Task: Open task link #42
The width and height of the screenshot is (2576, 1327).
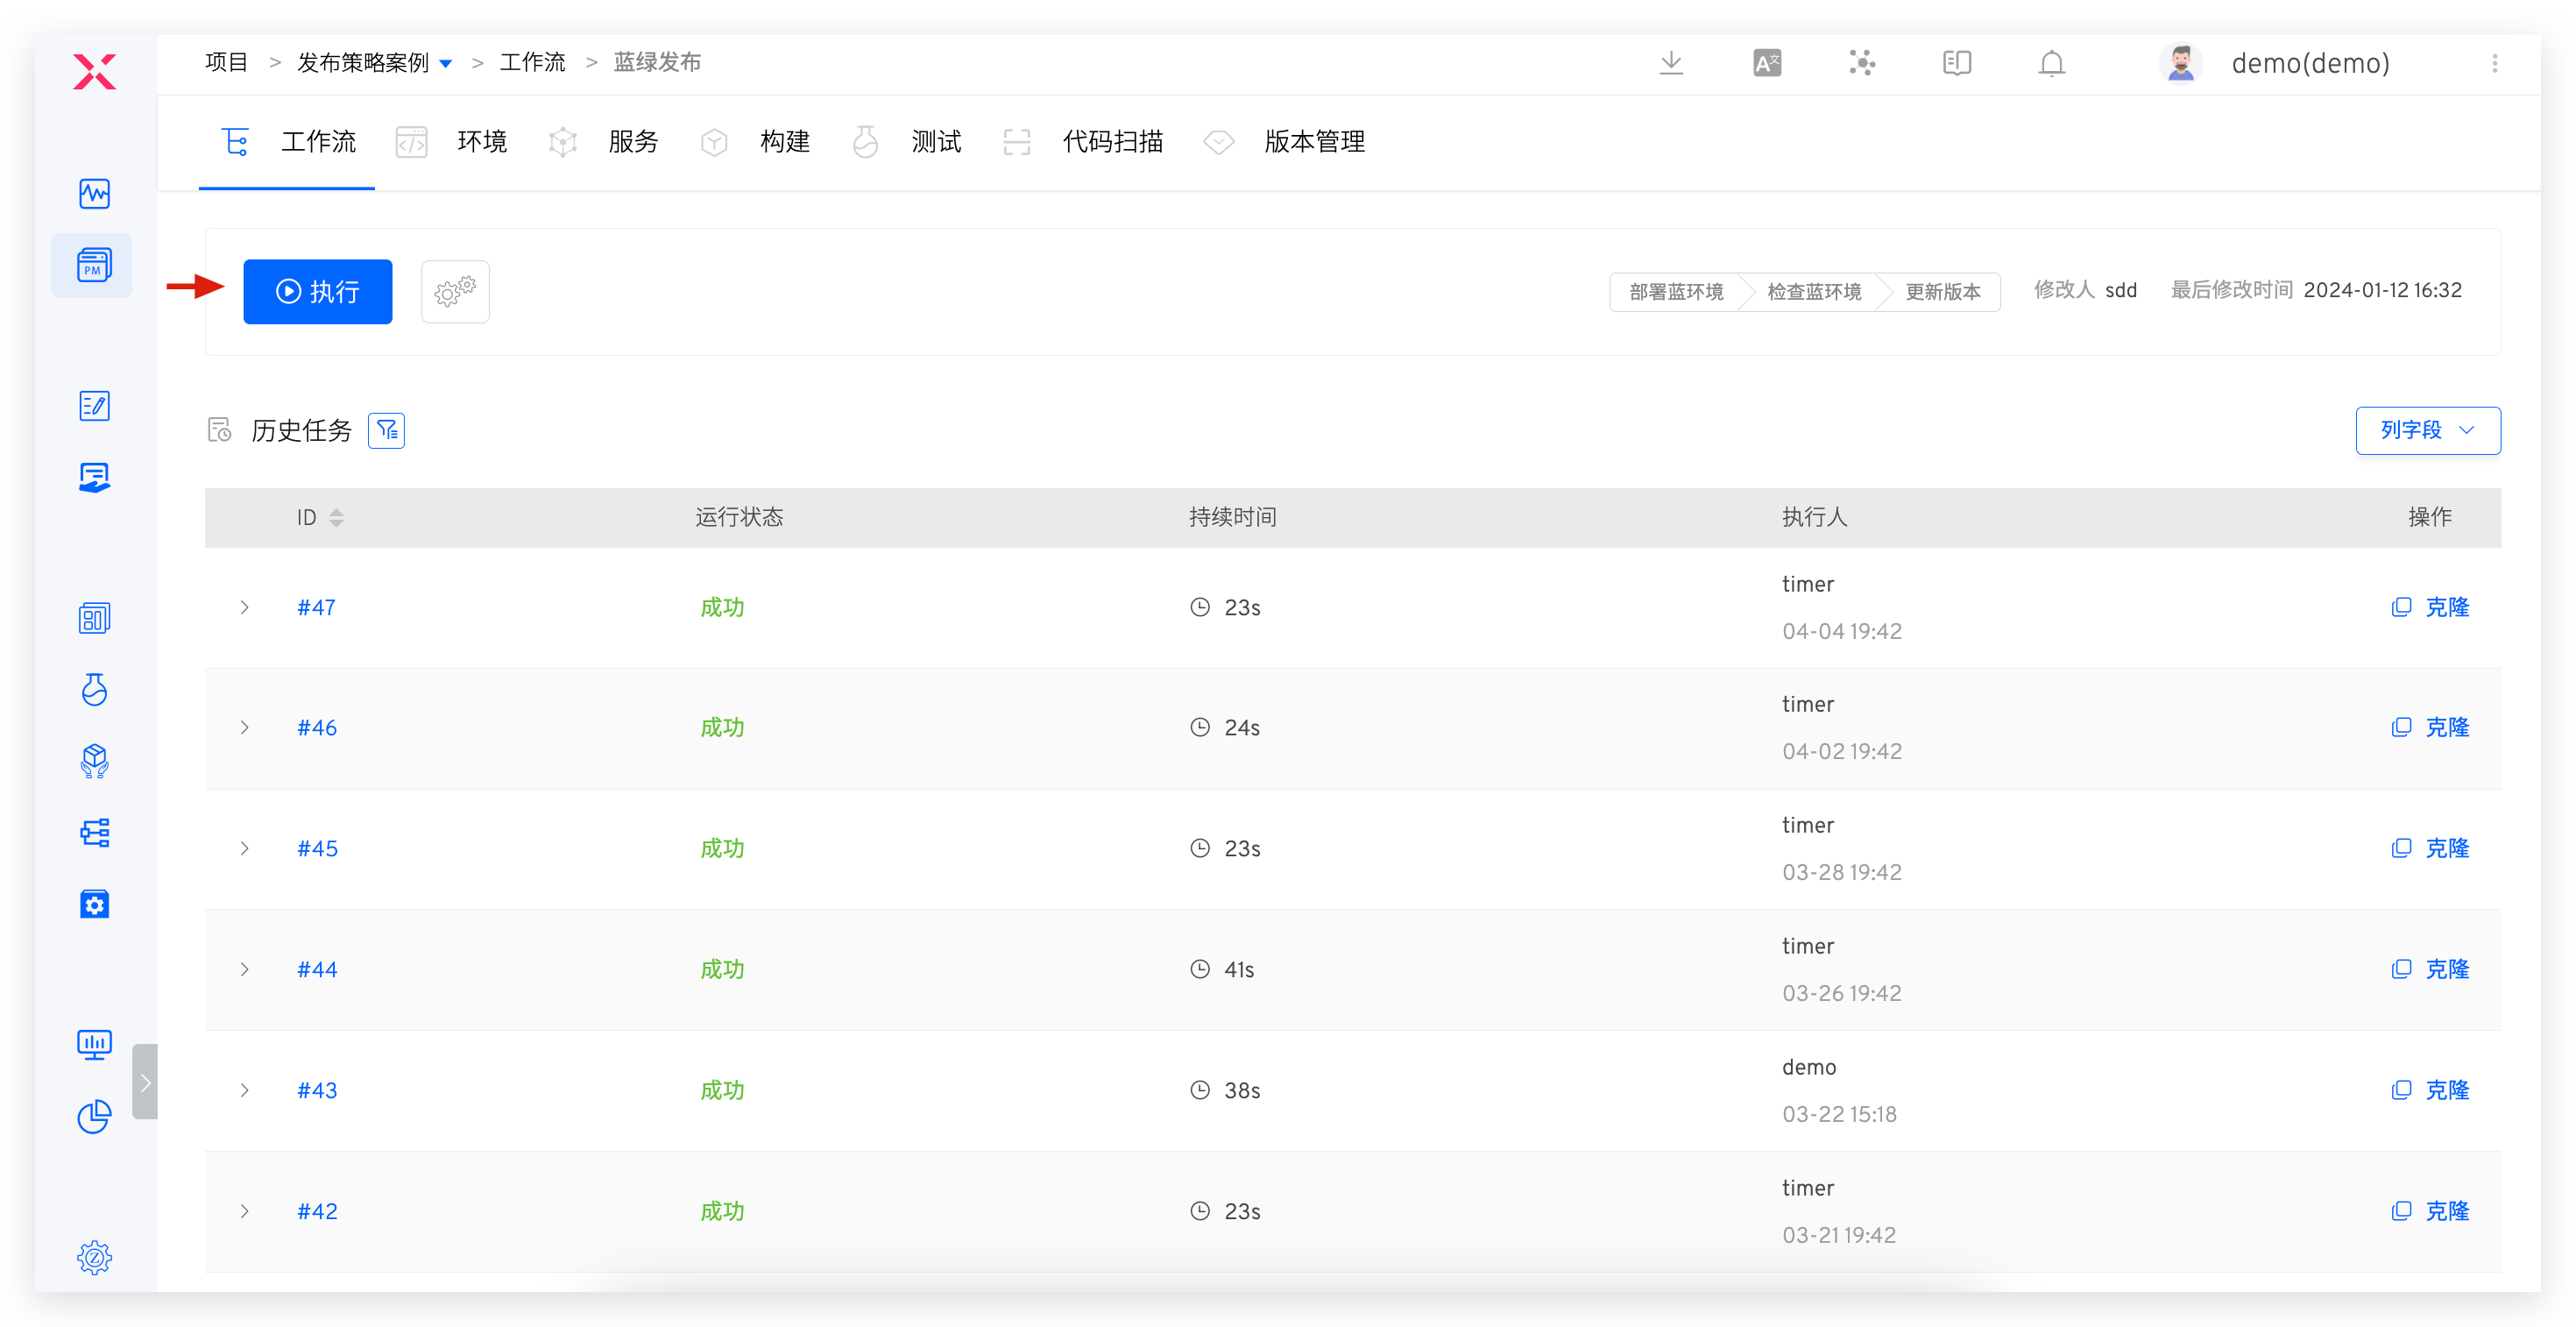Action: tap(317, 1211)
